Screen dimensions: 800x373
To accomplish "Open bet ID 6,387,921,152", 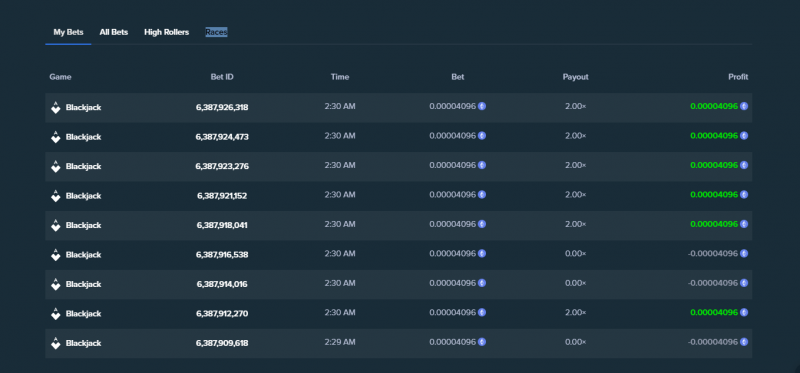I will click(222, 196).
